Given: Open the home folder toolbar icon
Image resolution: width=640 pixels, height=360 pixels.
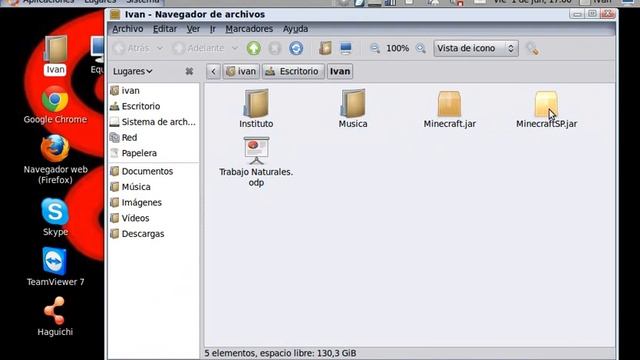Looking at the screenshot, I should point(325,48).
